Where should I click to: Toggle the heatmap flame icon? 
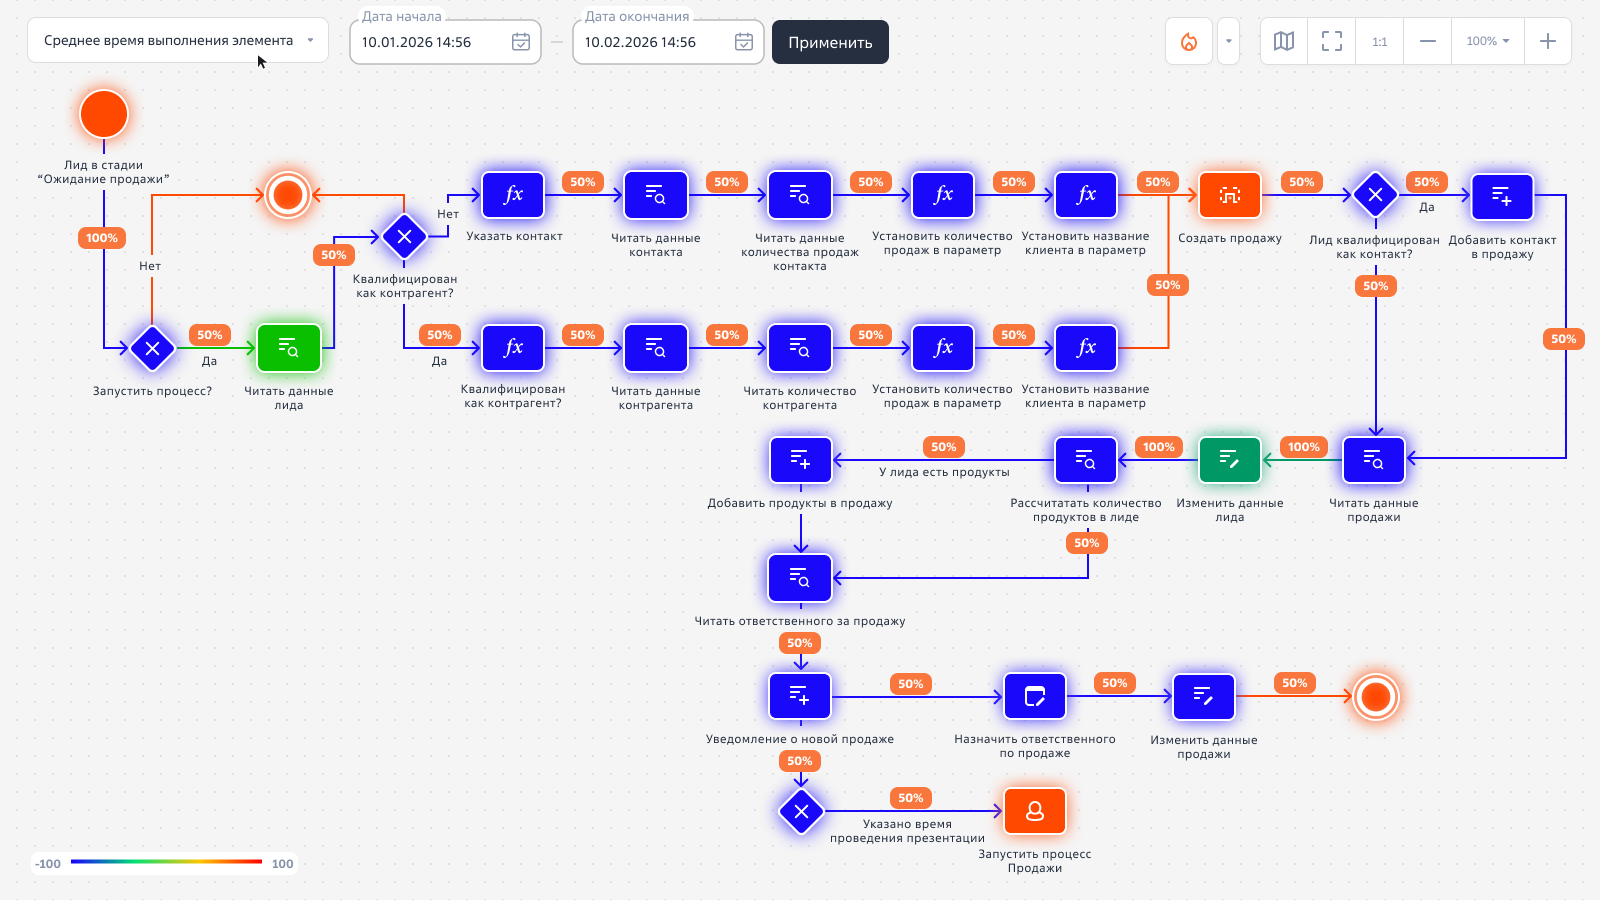click(x=1189, y=42)
